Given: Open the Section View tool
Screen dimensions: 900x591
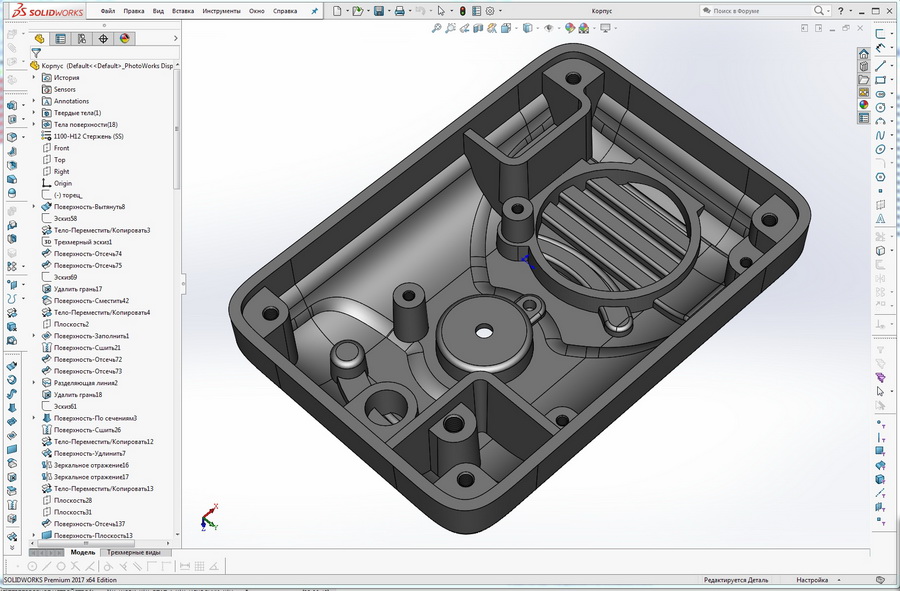Looking at the screenshot, I should [477, 28].
